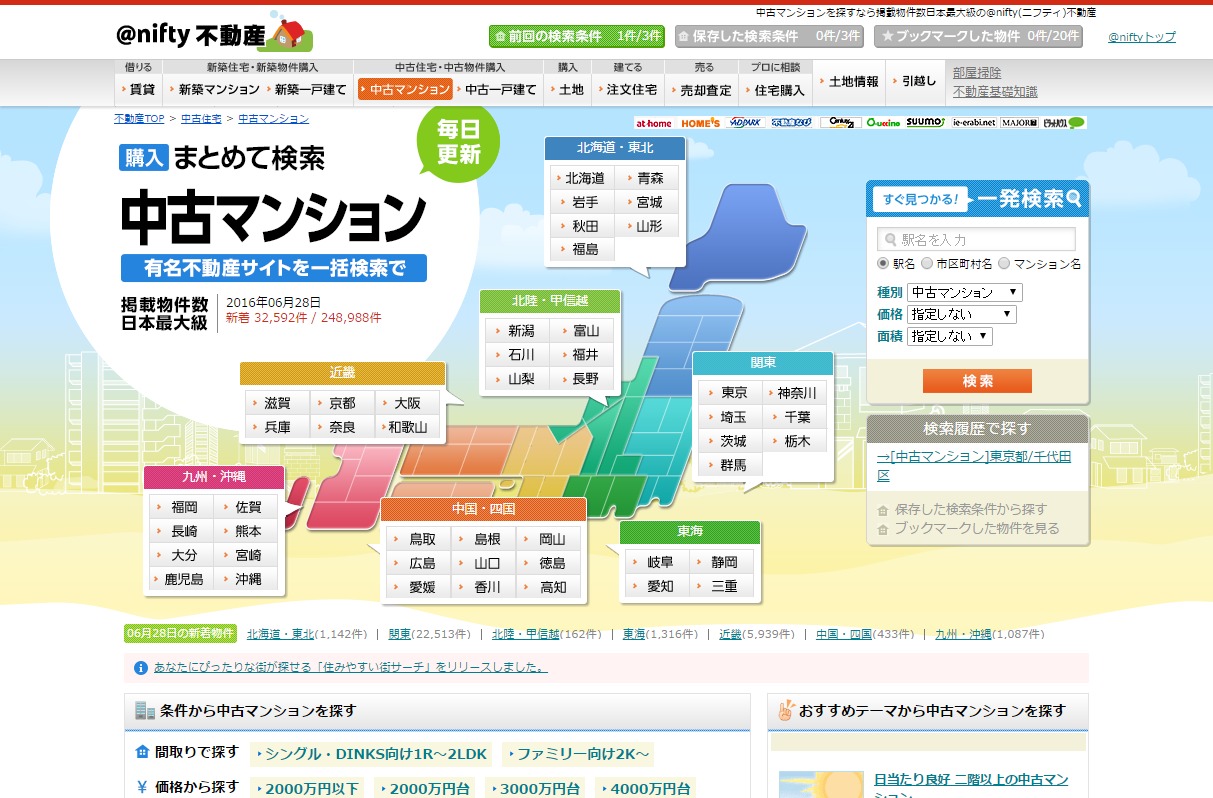
Task: Click the house icon beside 間取りで探す
Action: pyautogui.click(x=142, y=752)
